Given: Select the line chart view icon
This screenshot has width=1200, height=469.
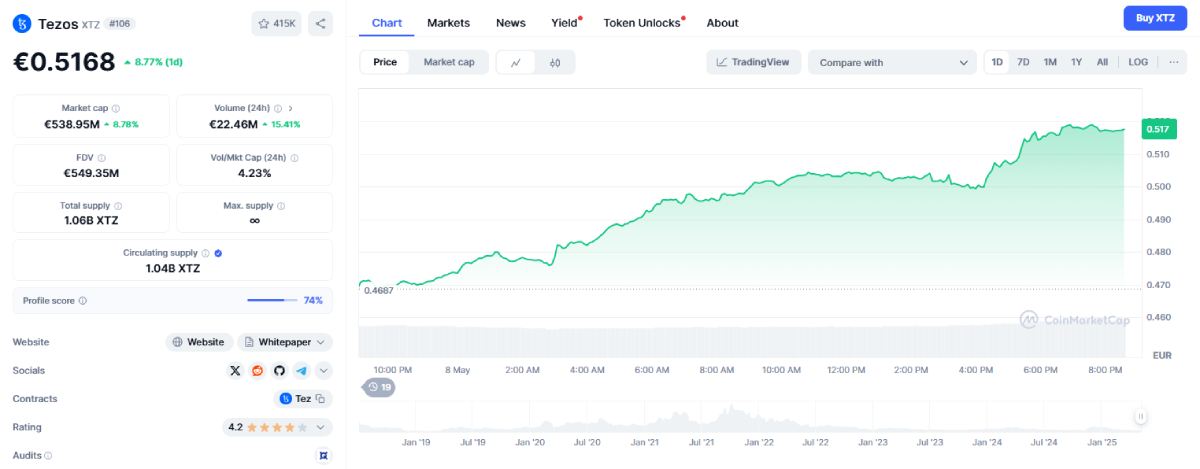Looking at the screenshot, I should tap(516, 62).
